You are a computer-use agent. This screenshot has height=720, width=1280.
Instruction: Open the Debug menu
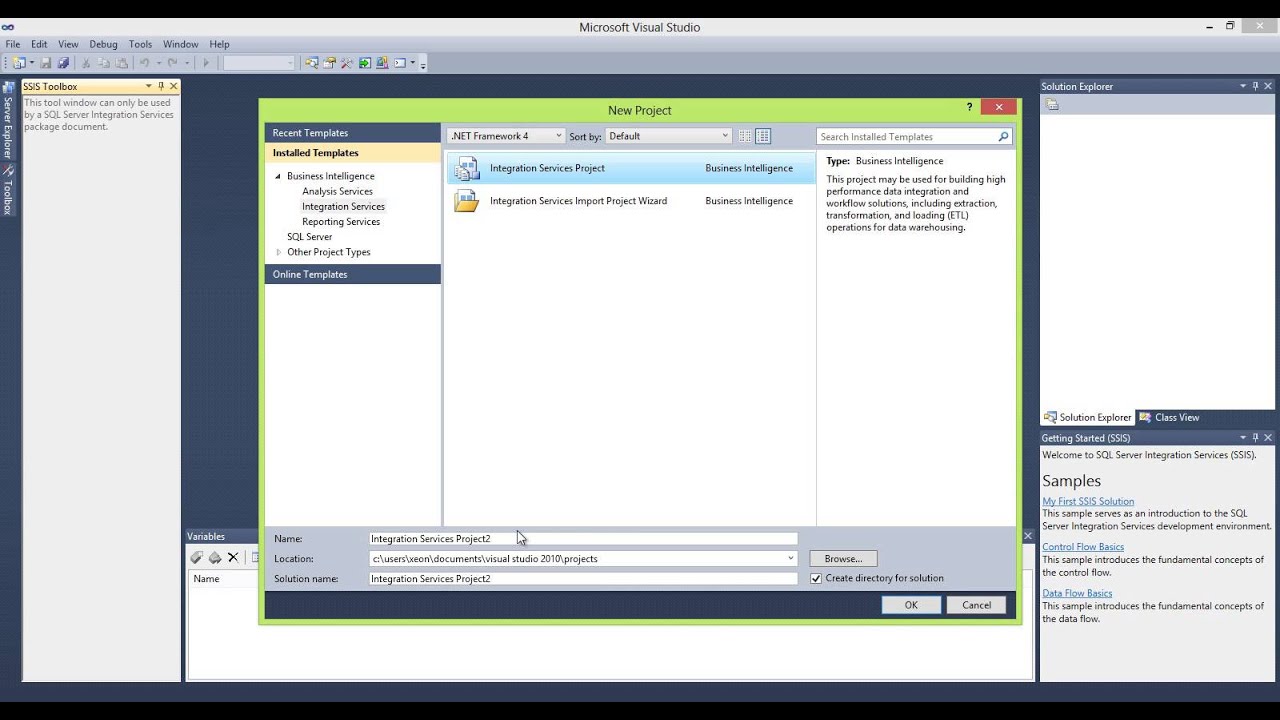[x=103, y=44]
